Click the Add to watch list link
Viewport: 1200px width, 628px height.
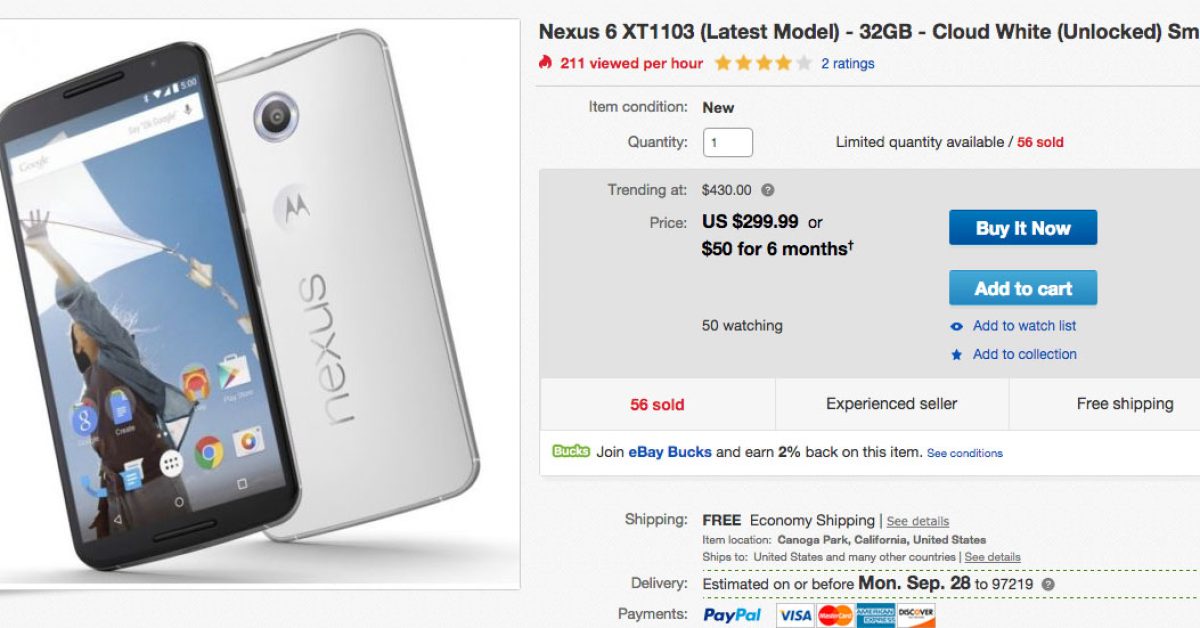click(1024, 326)
